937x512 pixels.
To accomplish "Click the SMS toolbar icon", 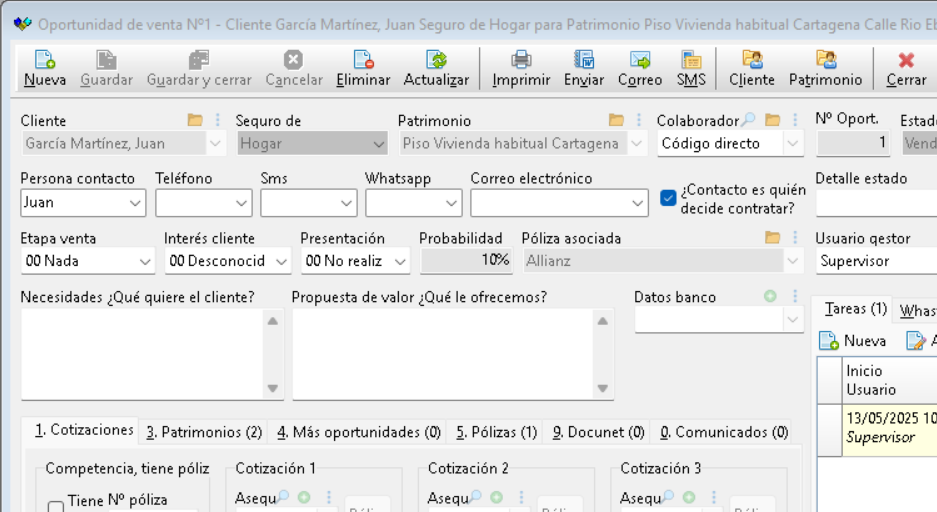I will [x=690, y=61].
